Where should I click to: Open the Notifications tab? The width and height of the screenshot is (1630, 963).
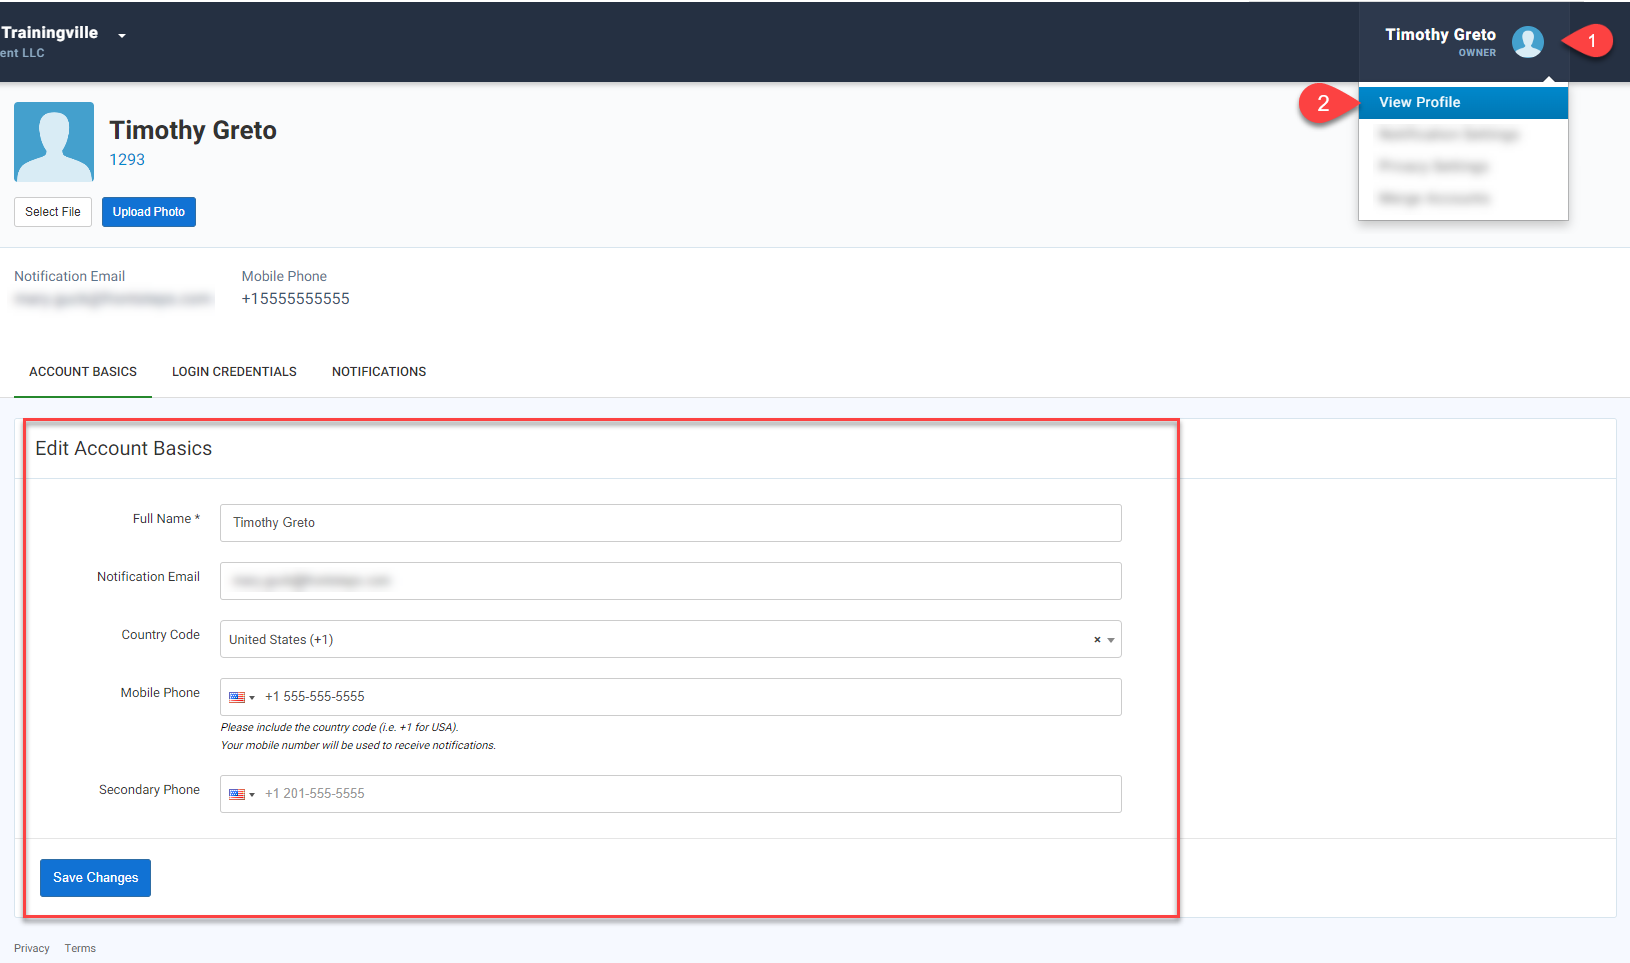(x=379, y=372)
